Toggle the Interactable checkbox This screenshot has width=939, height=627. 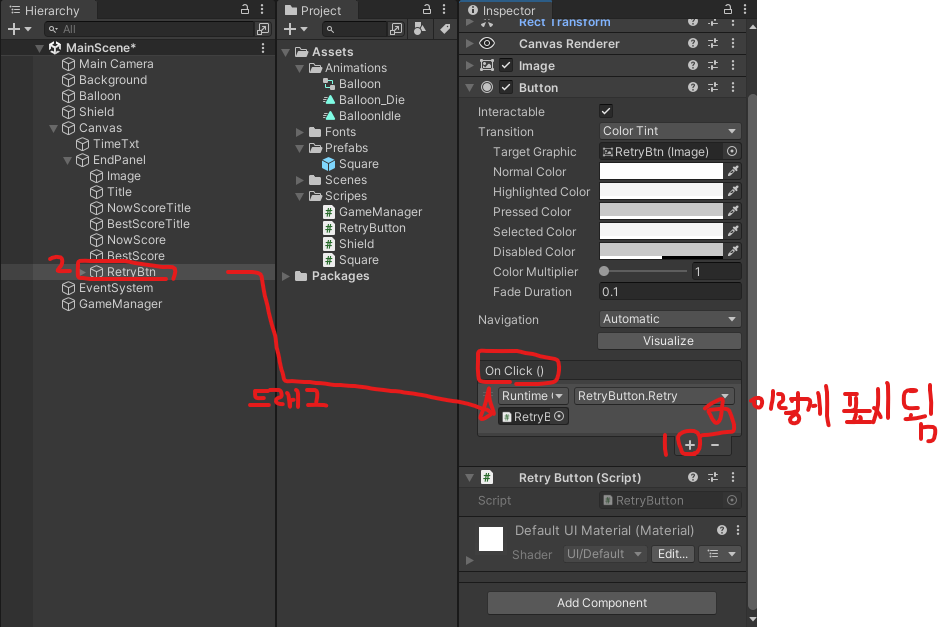(606, 111)
